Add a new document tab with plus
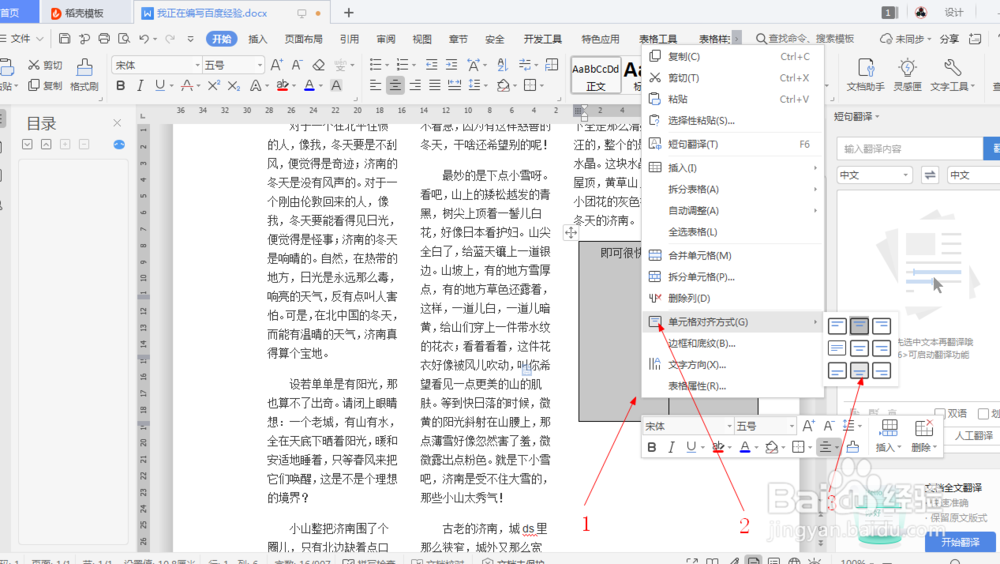 click(348, 13)
